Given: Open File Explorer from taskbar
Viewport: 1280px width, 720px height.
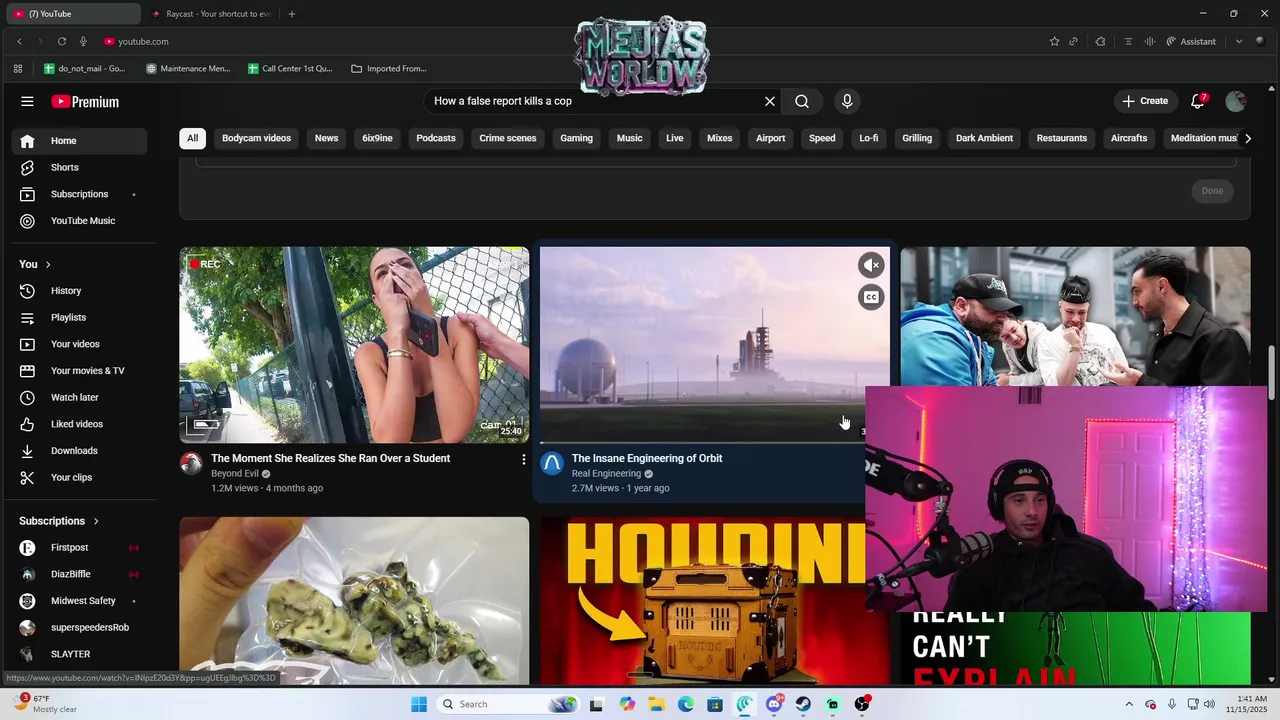Looking at the screenshot, I should pos(657,704).
